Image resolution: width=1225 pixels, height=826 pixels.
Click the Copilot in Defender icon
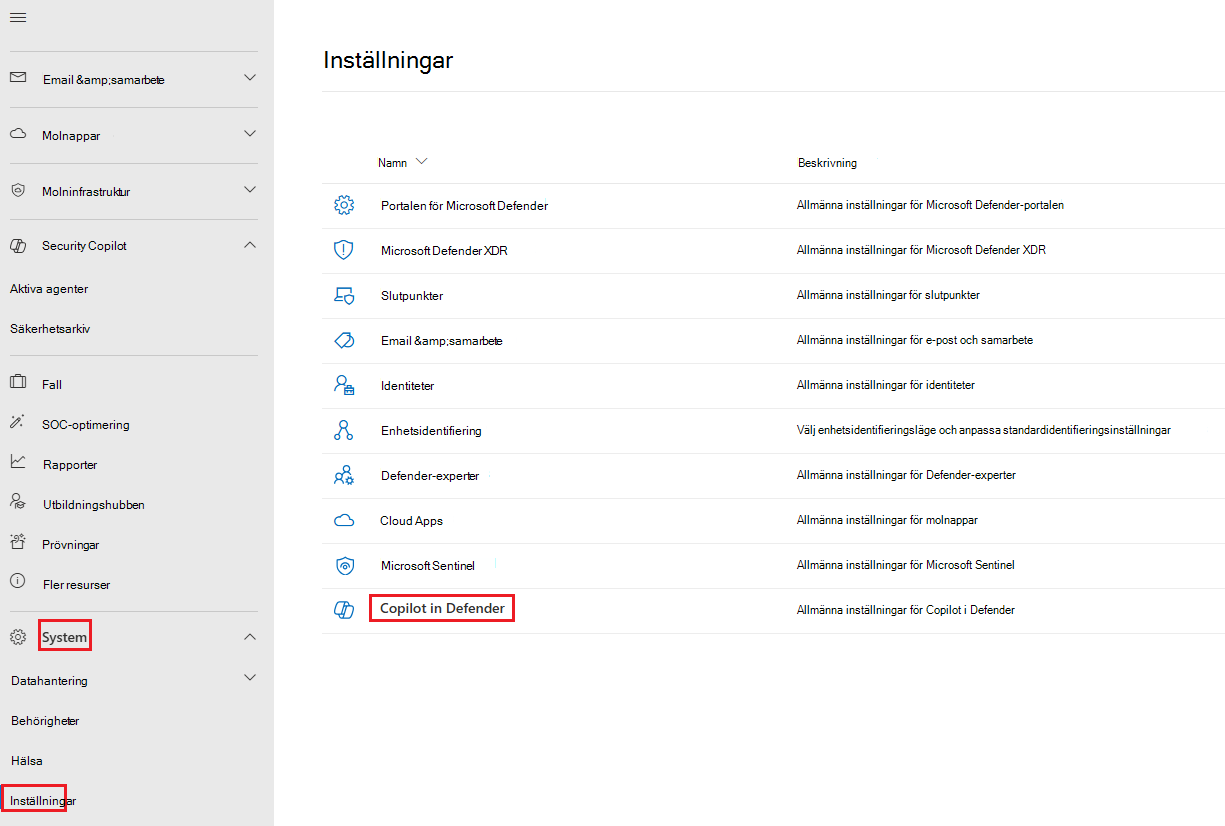(344, 610)
